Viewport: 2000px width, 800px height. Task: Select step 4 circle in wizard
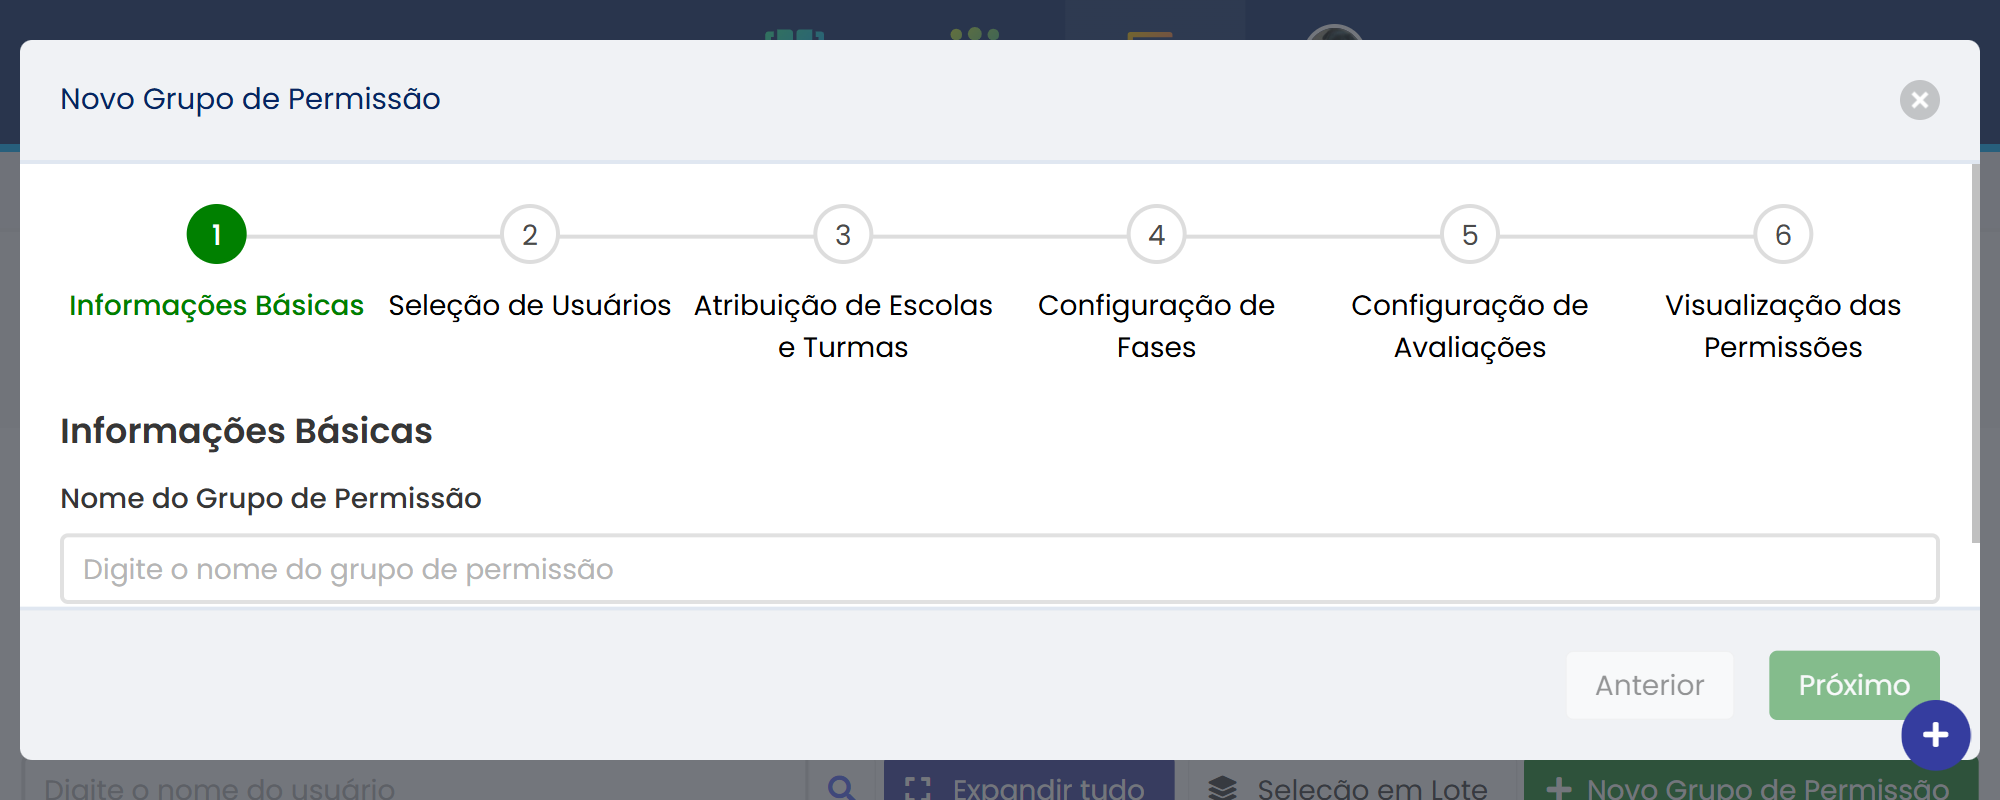pyautogui.click(x=1156, y=234)
